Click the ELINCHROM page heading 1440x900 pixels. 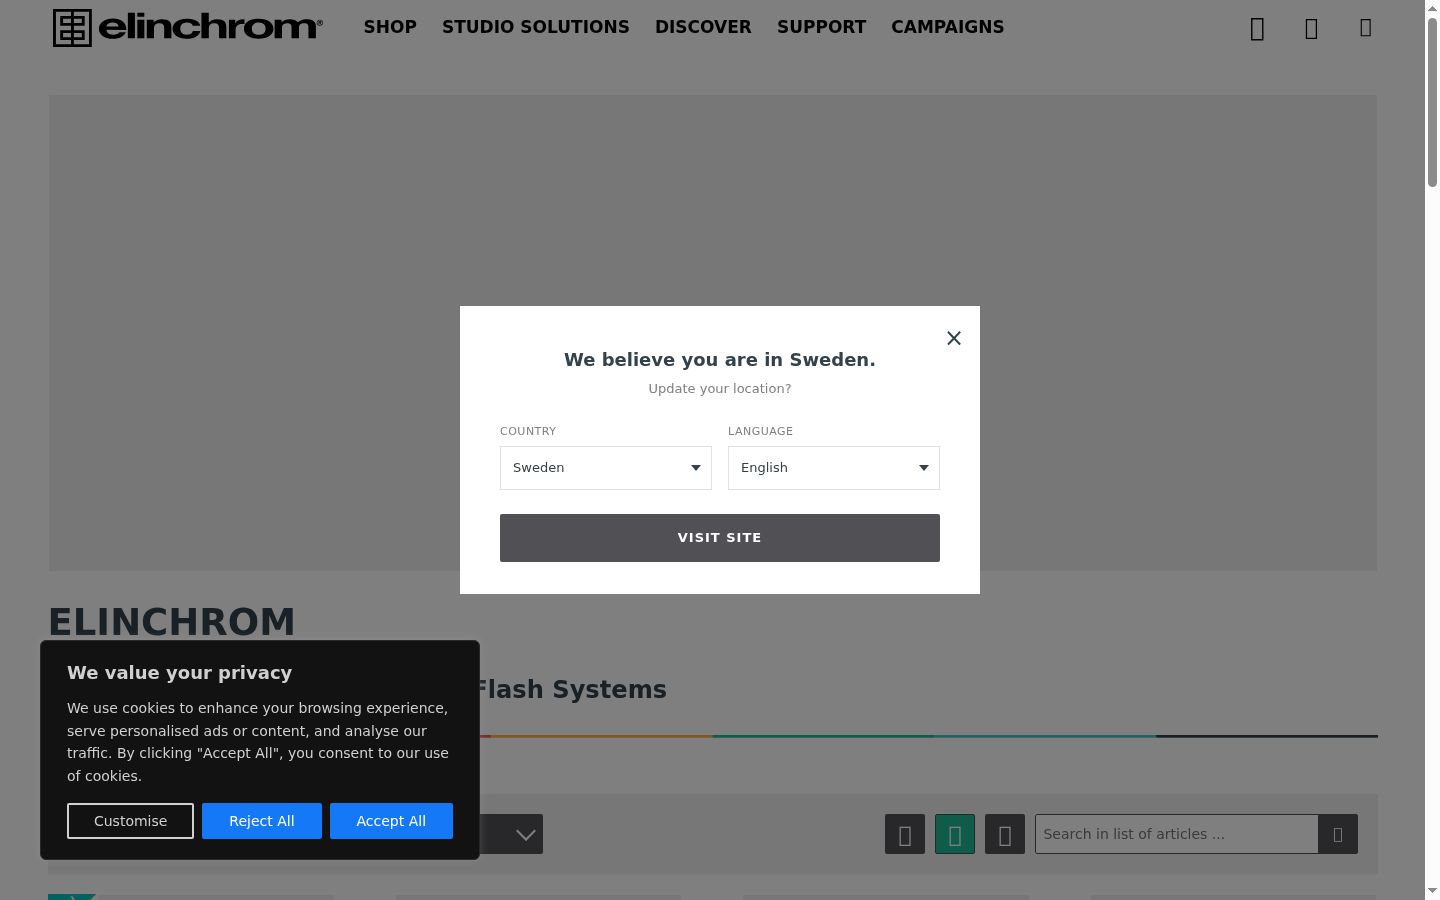[172, 622]
